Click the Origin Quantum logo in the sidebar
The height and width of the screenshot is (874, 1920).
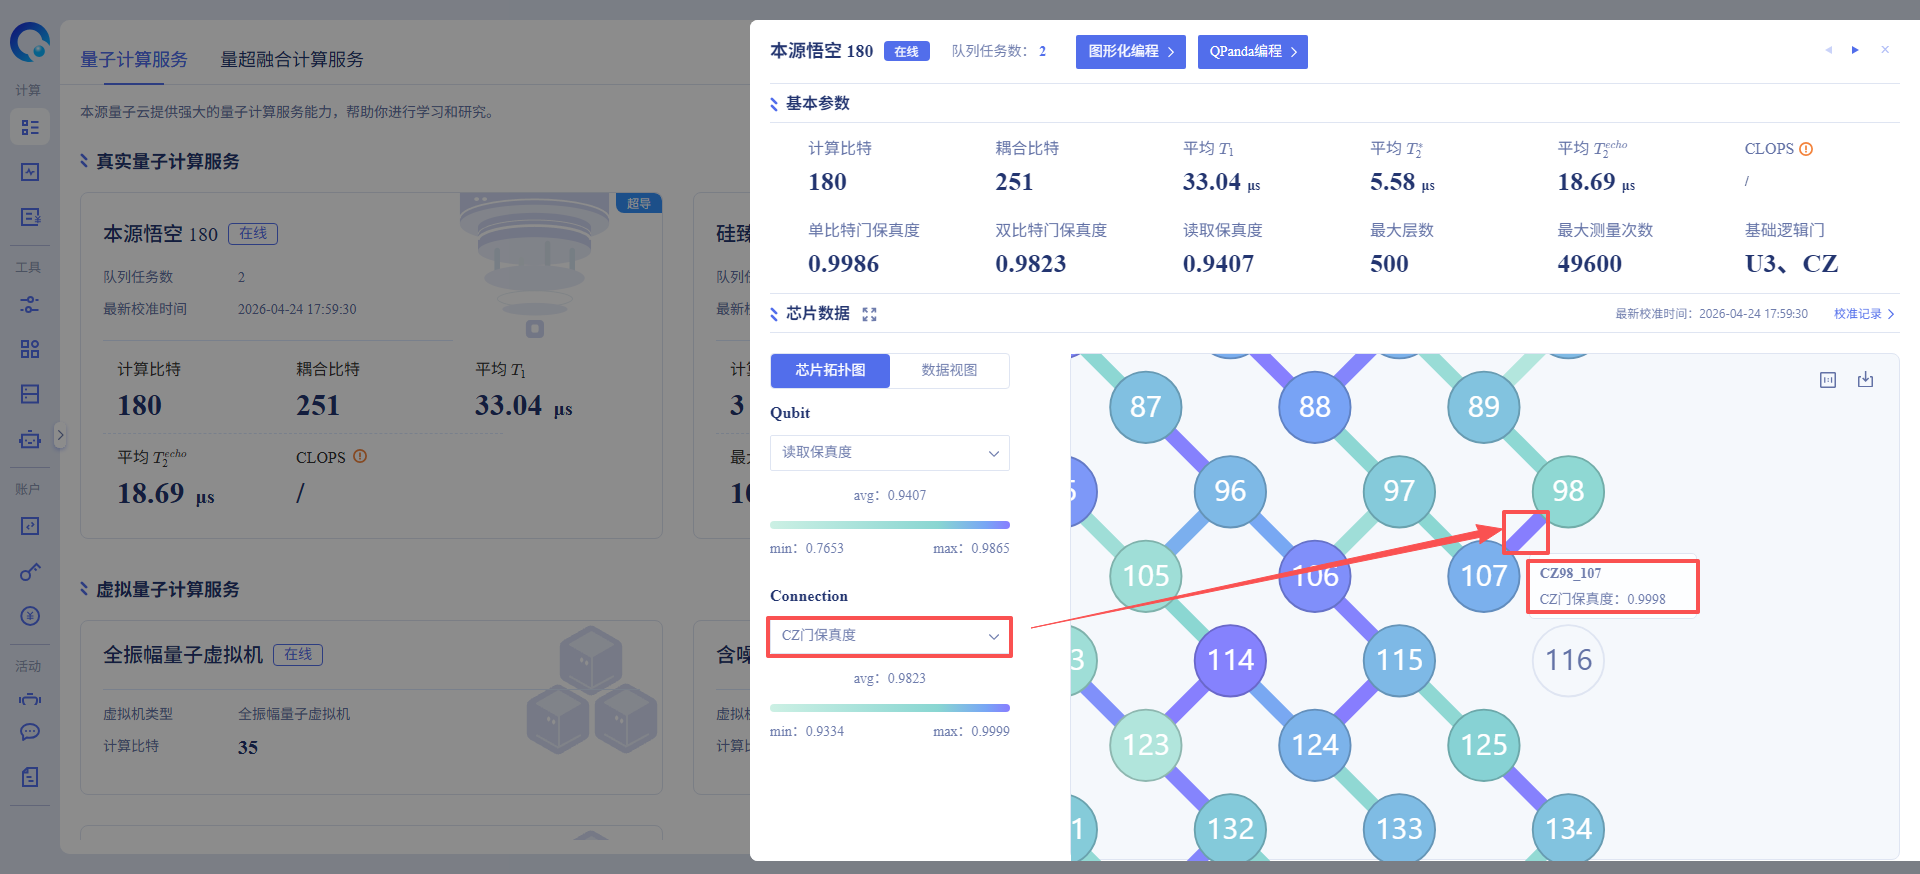coord(30,42)
